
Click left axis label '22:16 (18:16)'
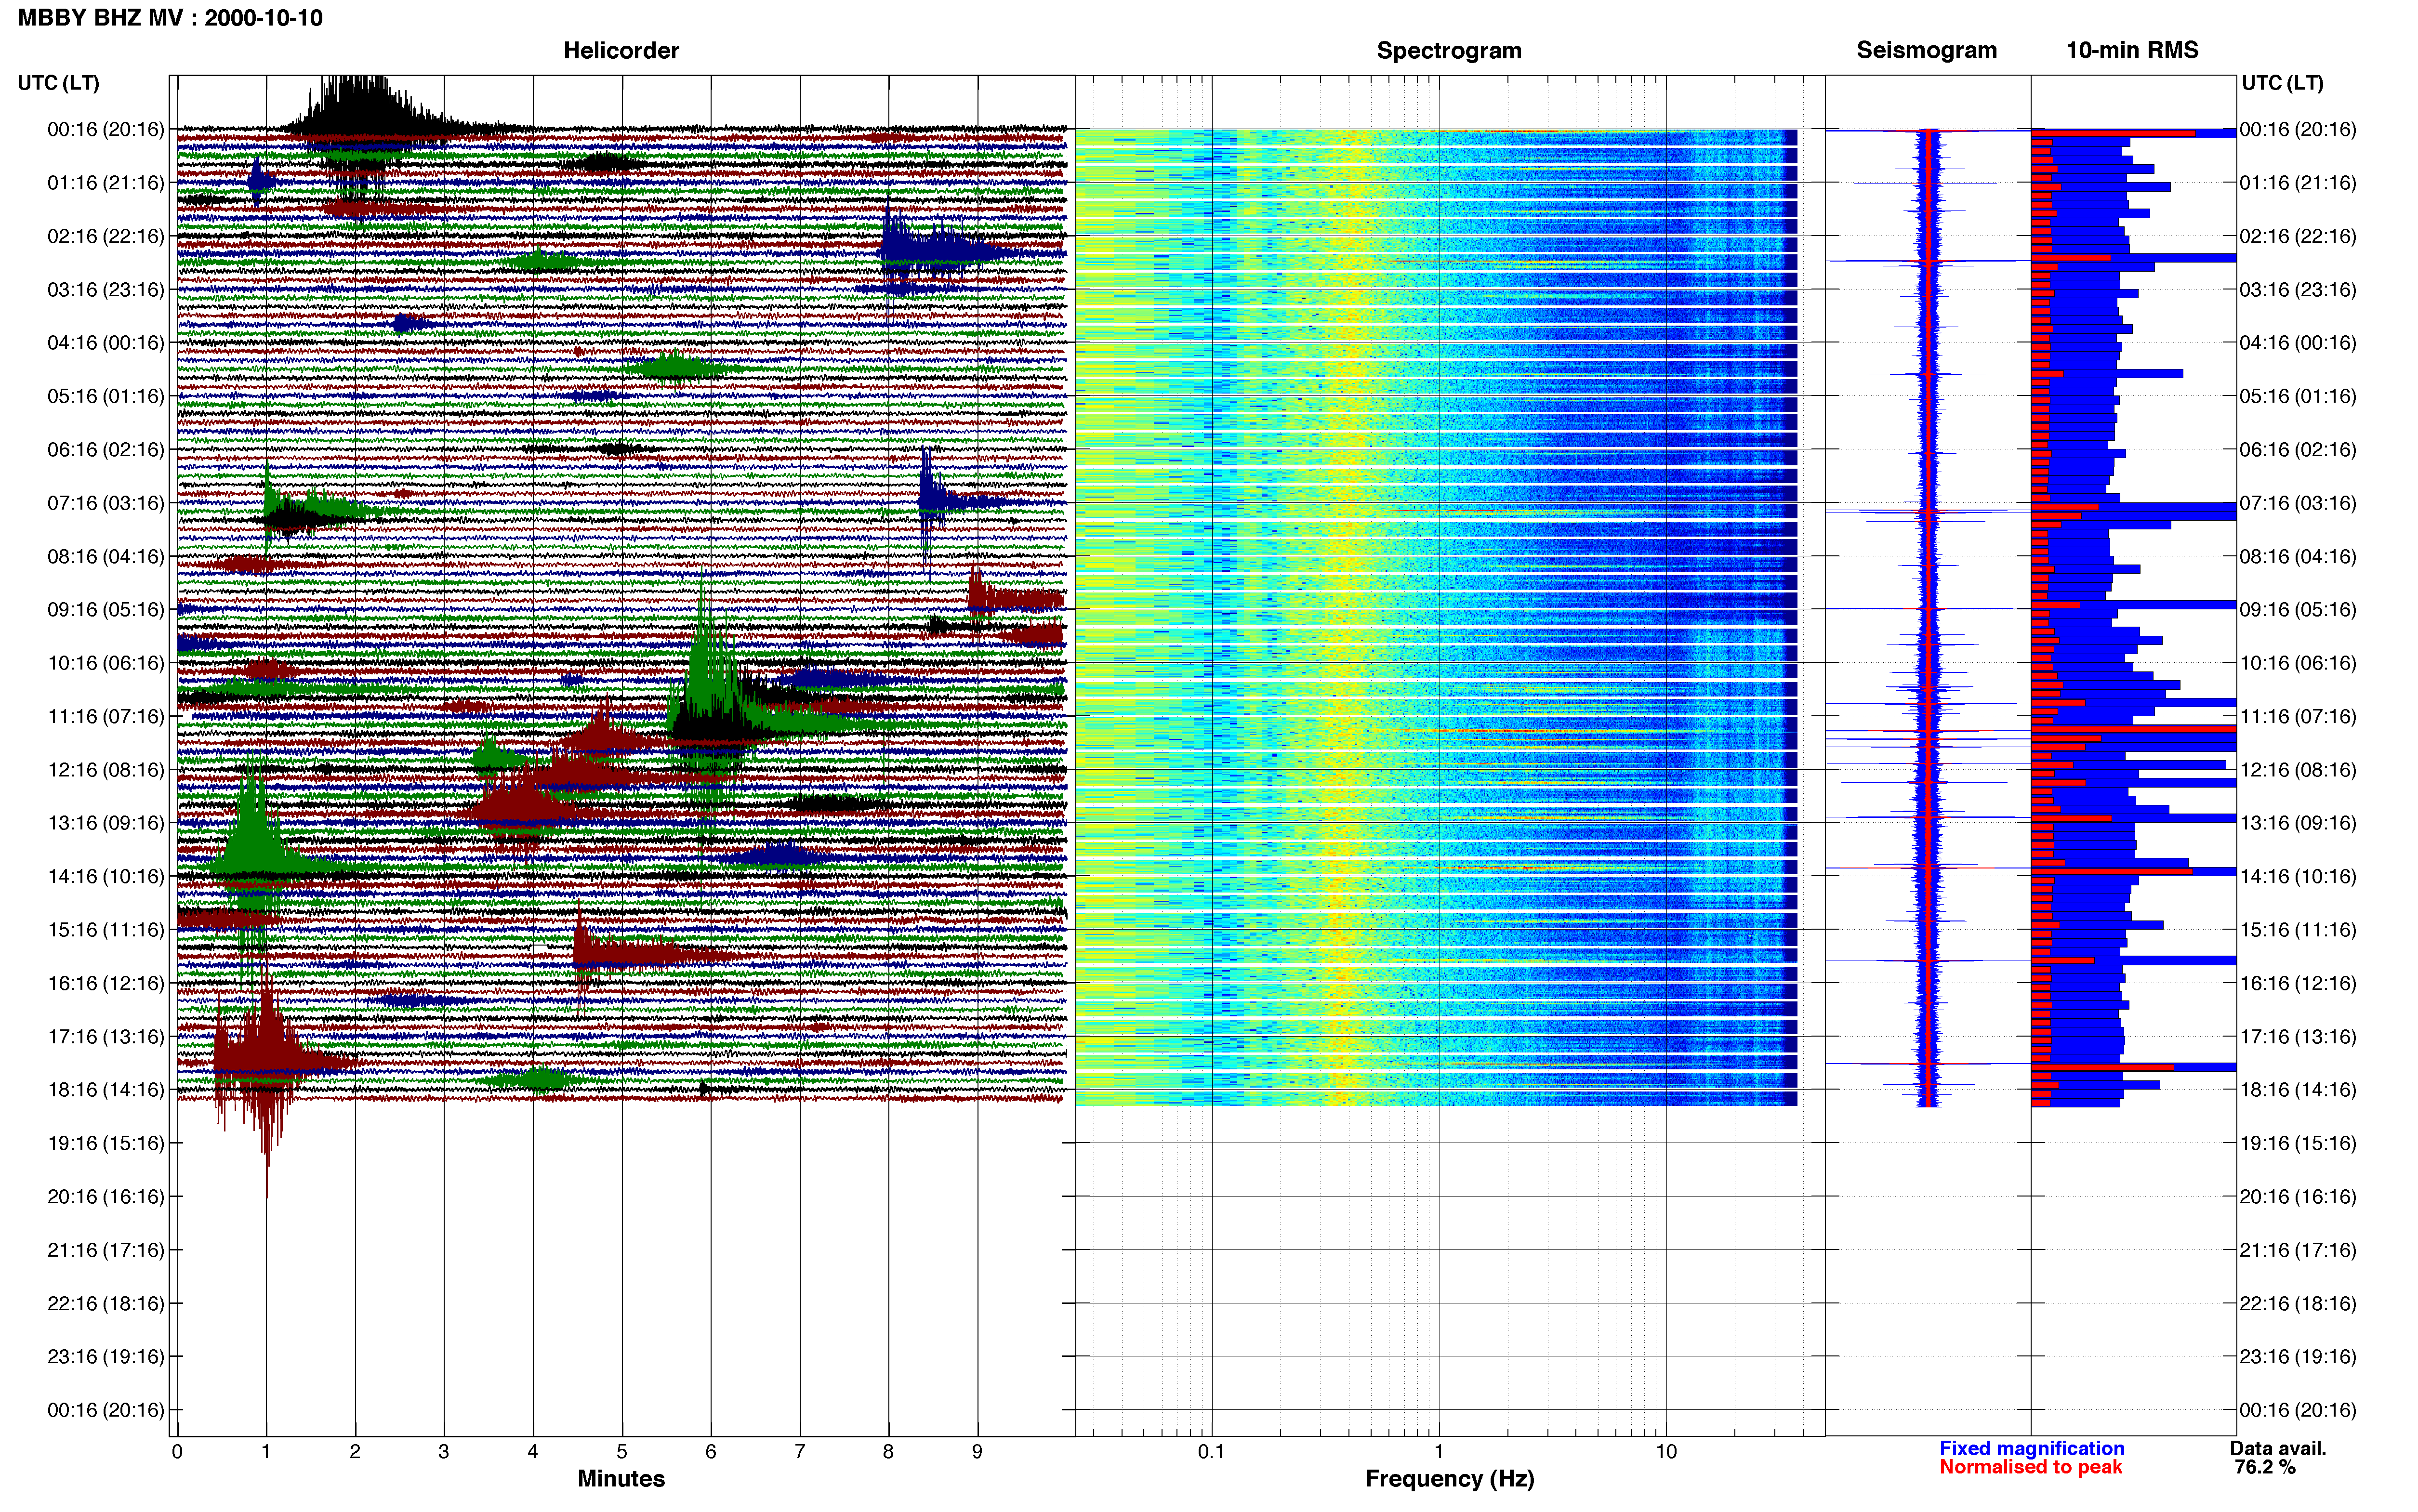106,1303
